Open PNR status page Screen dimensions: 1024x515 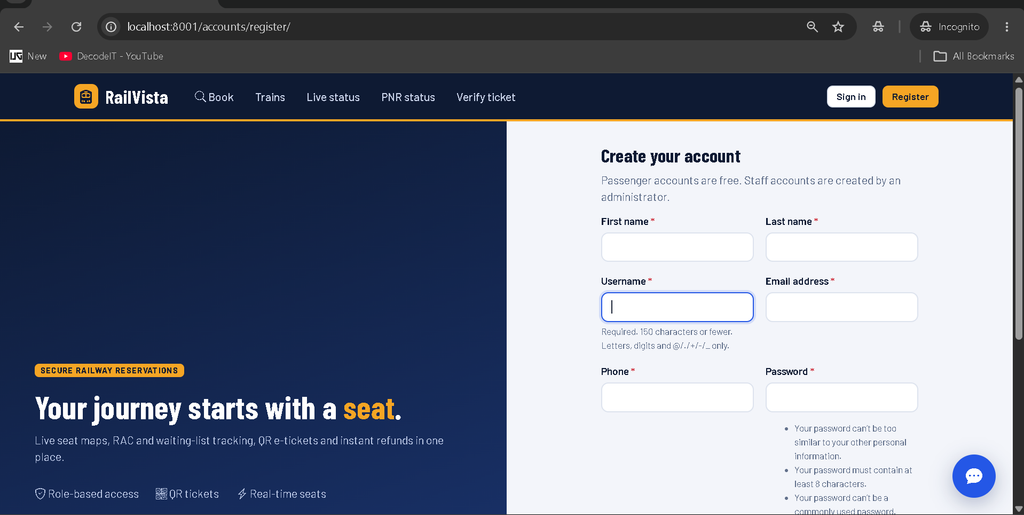[408, 97]
